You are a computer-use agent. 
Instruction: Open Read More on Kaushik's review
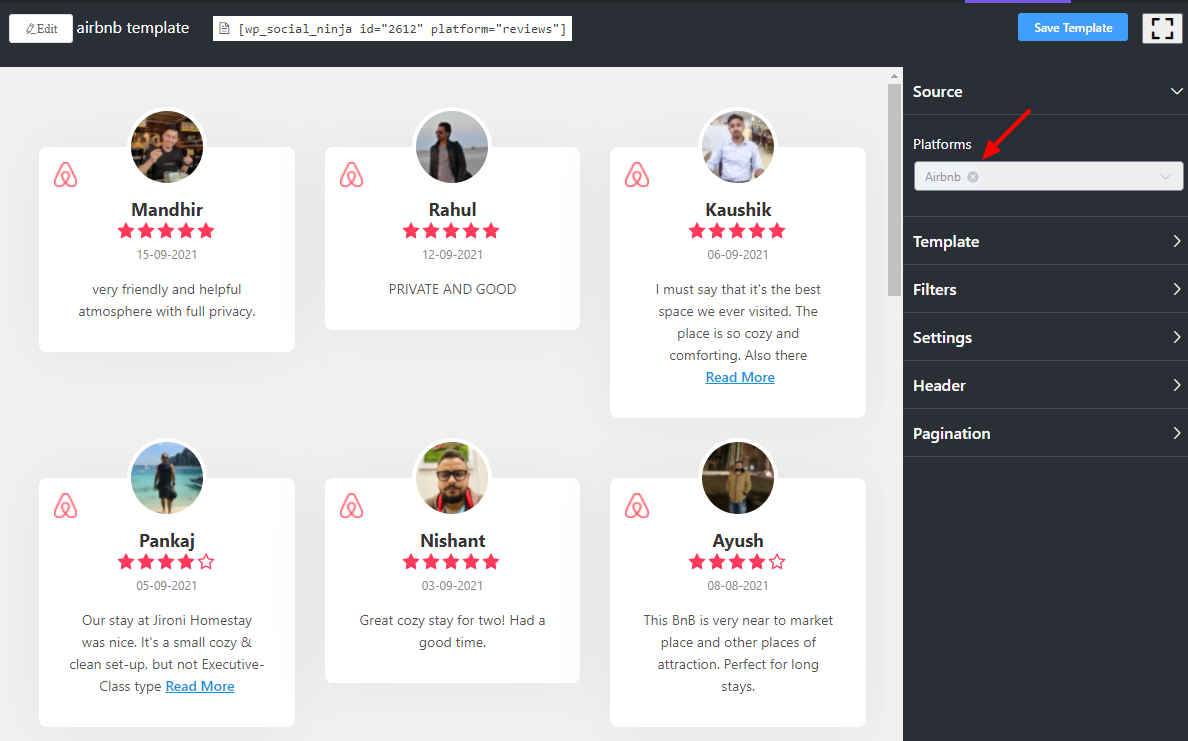click(x=740, y=377)
